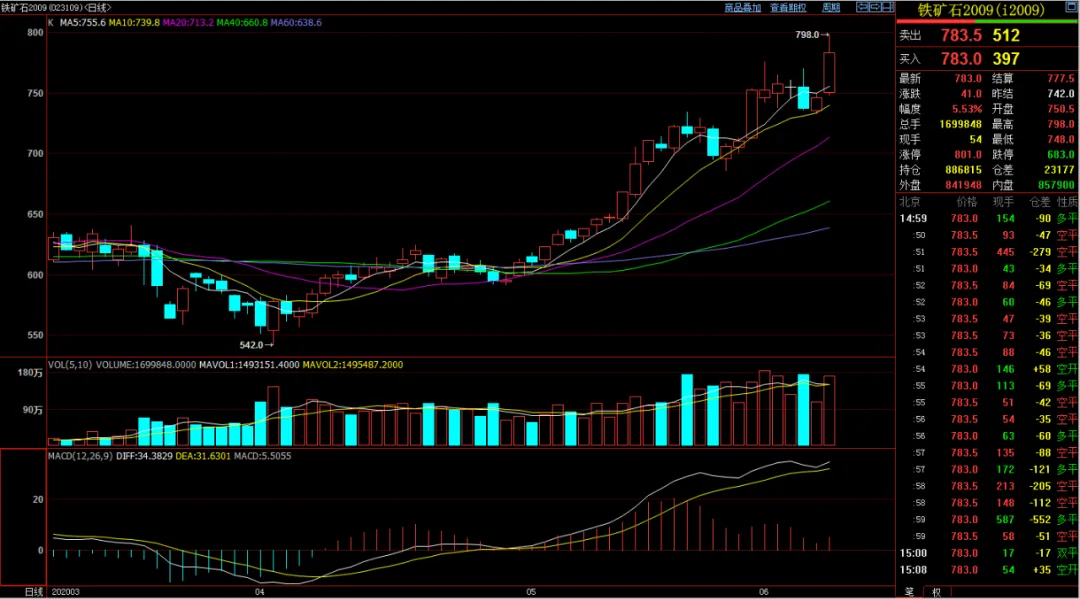Click the 持仓 value 886815
The height and width of the screenshot is (599, 1080).
(964, 169)
